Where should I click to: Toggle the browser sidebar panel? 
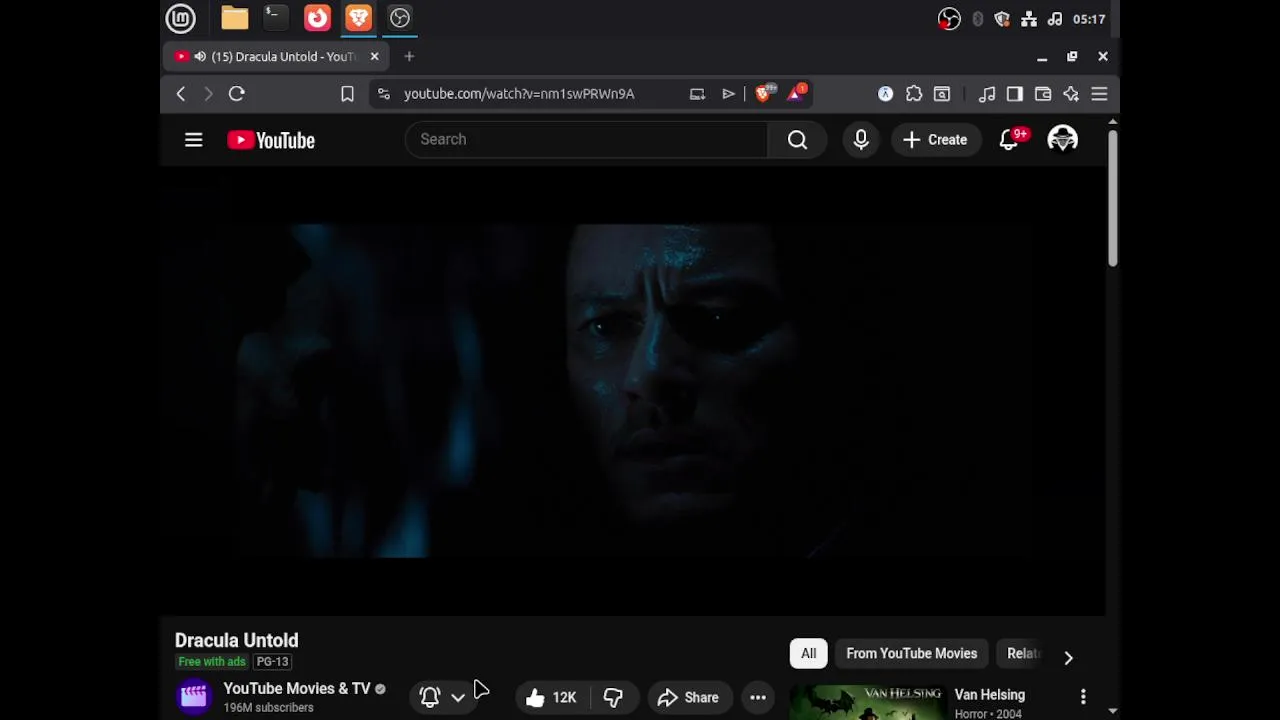tap(1015, 94)
